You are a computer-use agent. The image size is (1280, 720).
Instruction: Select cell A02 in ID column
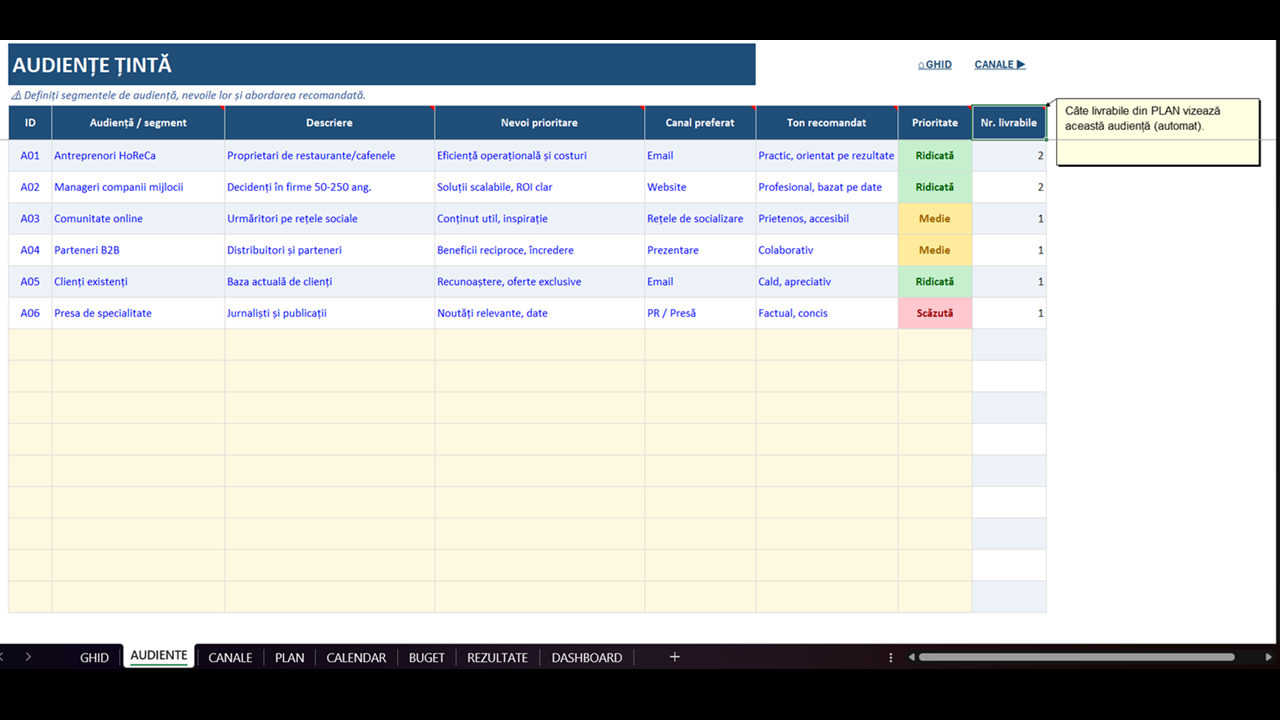point(30,187)
